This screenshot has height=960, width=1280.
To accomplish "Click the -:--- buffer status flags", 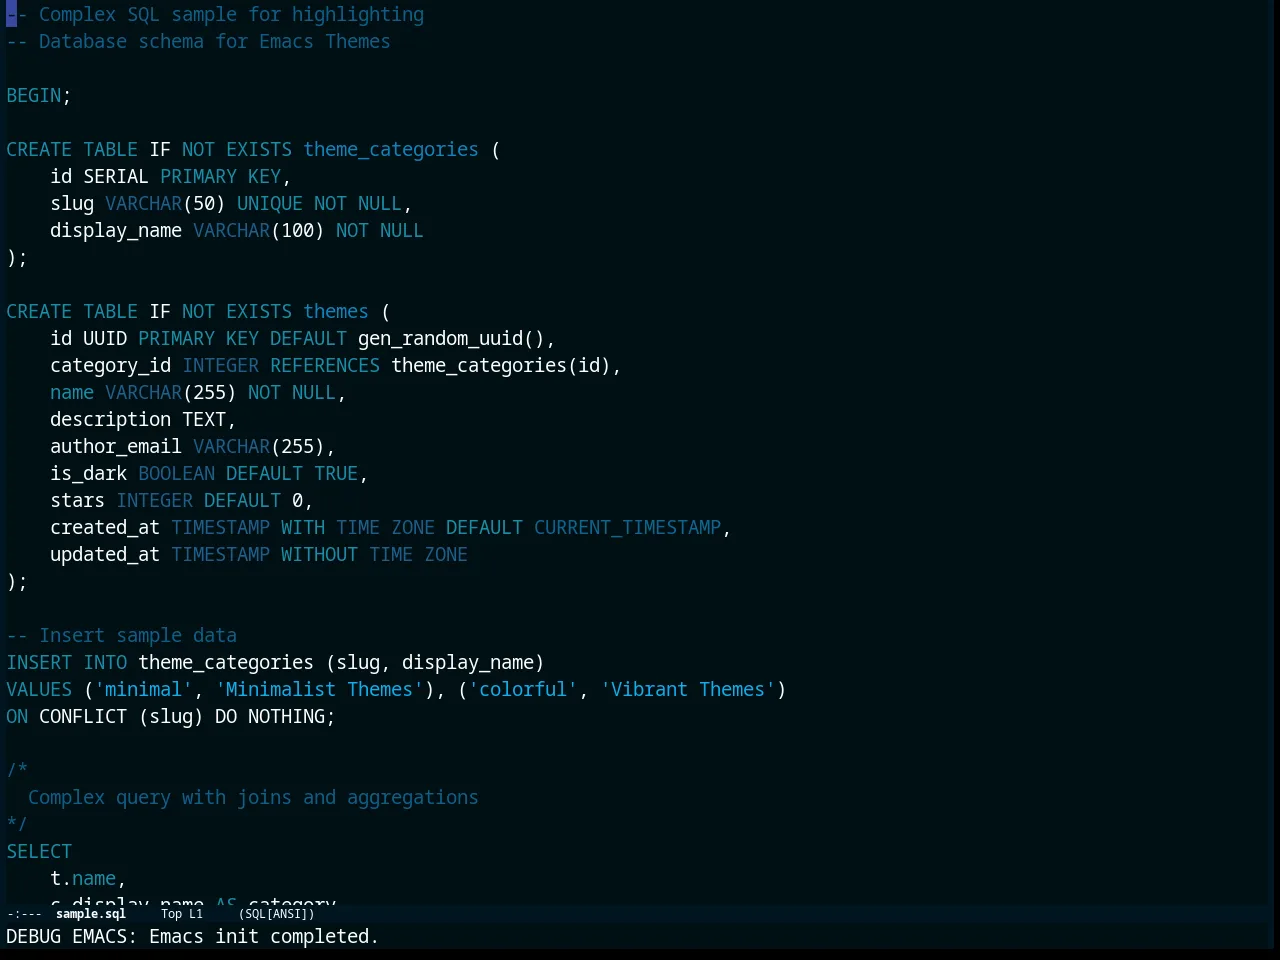I will point(24,914).
